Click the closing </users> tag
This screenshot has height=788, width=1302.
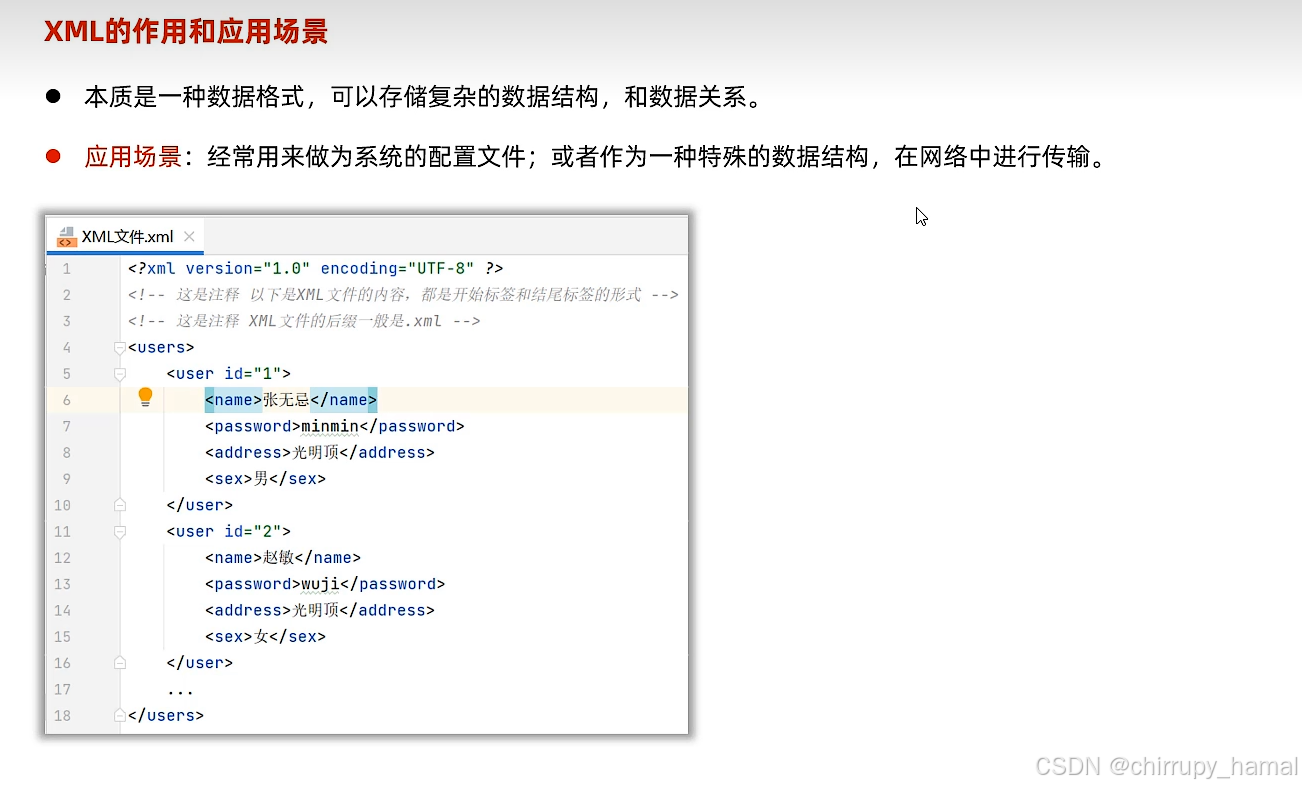coord(166,715)
